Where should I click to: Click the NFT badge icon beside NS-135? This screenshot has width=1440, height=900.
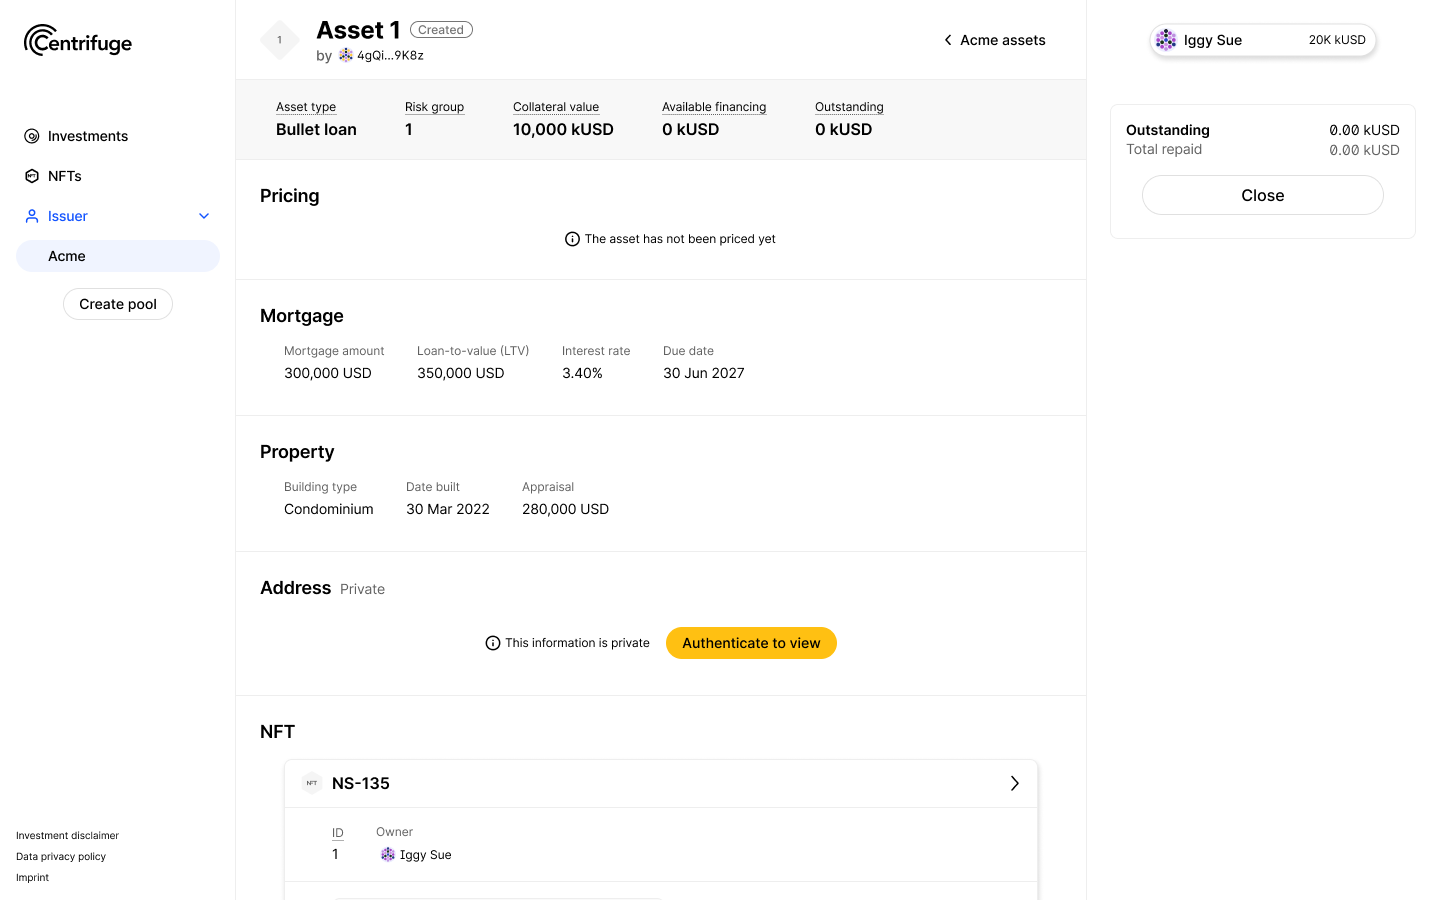click(312, 783)
